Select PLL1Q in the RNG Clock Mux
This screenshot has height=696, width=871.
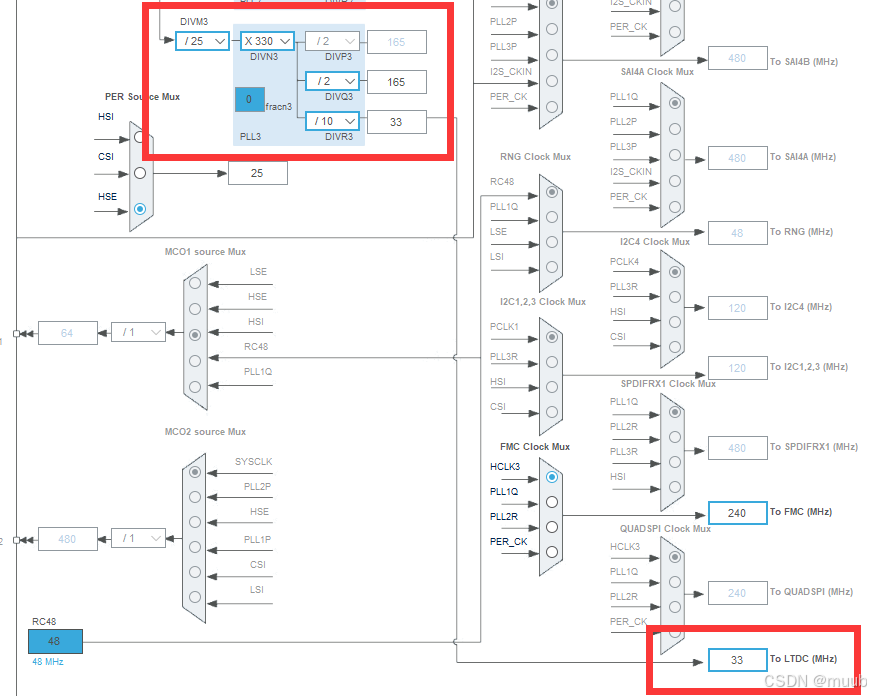552,218
